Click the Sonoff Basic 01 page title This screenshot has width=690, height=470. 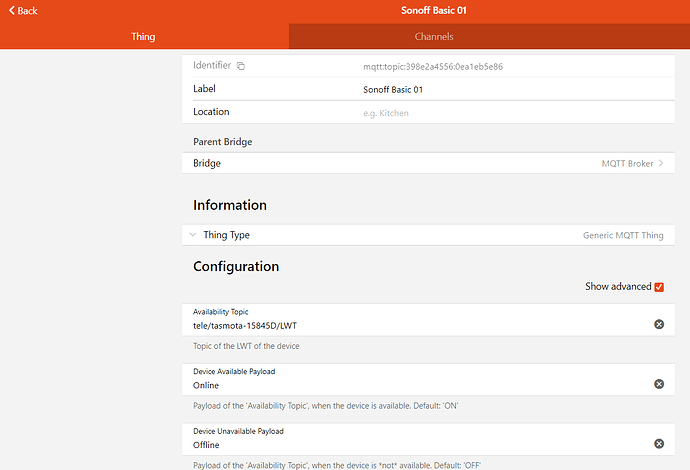(x=434, y=11)
